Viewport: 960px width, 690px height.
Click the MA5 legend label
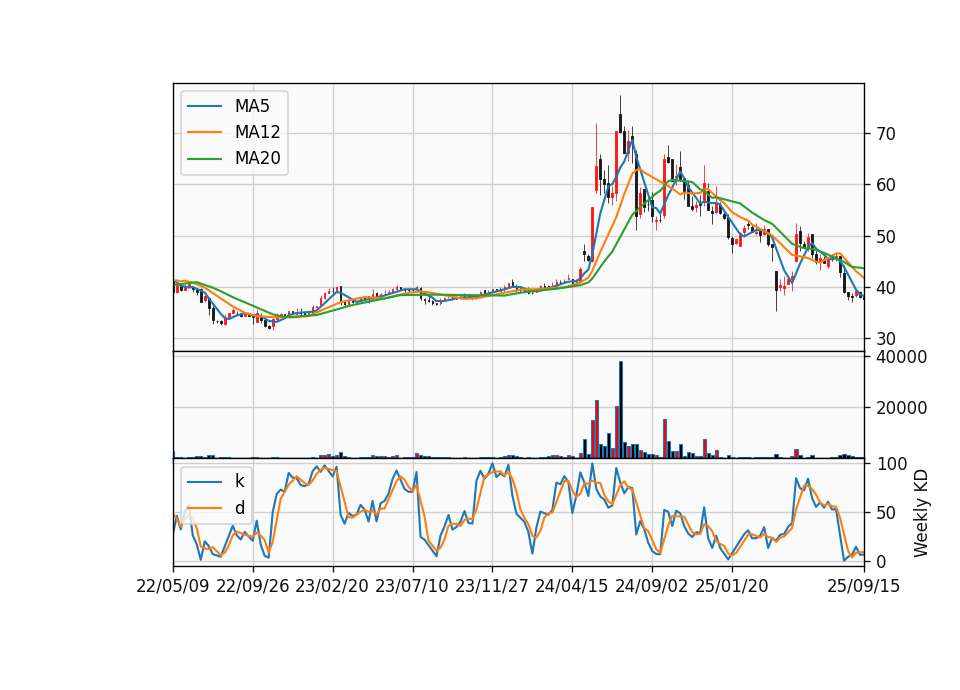tap(252, 106)
